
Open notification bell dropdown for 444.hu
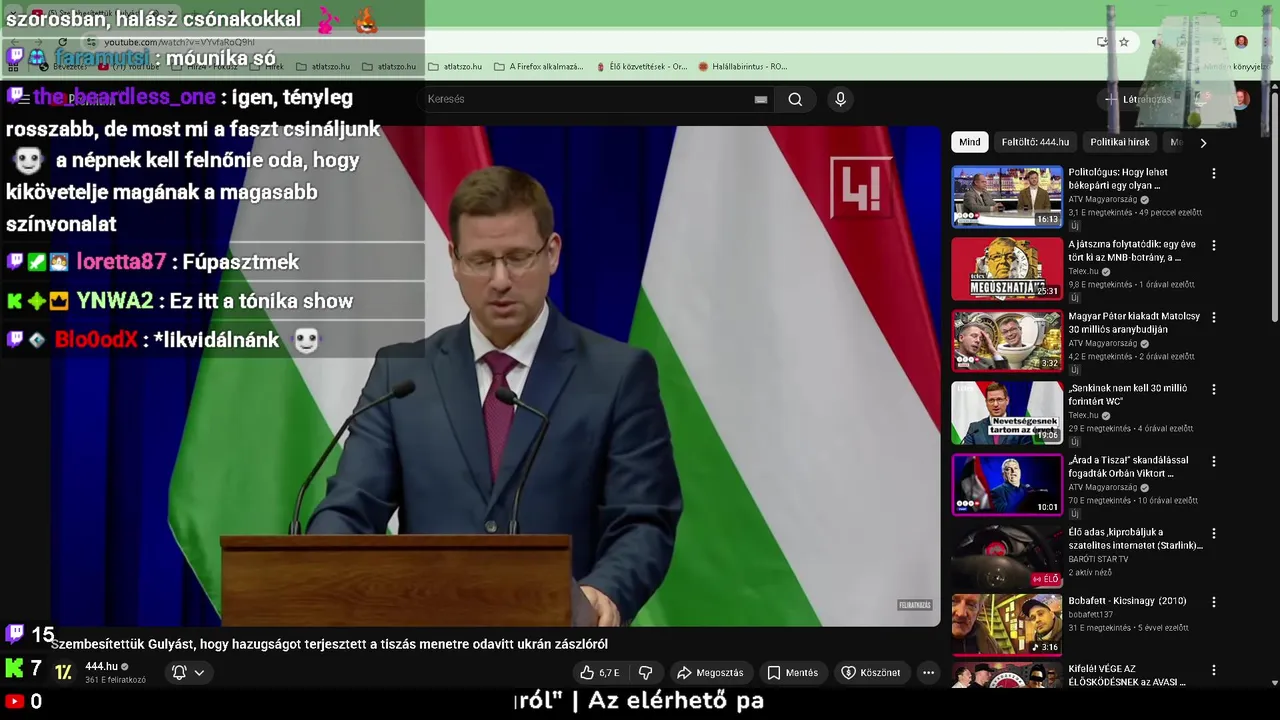[189, 673]
